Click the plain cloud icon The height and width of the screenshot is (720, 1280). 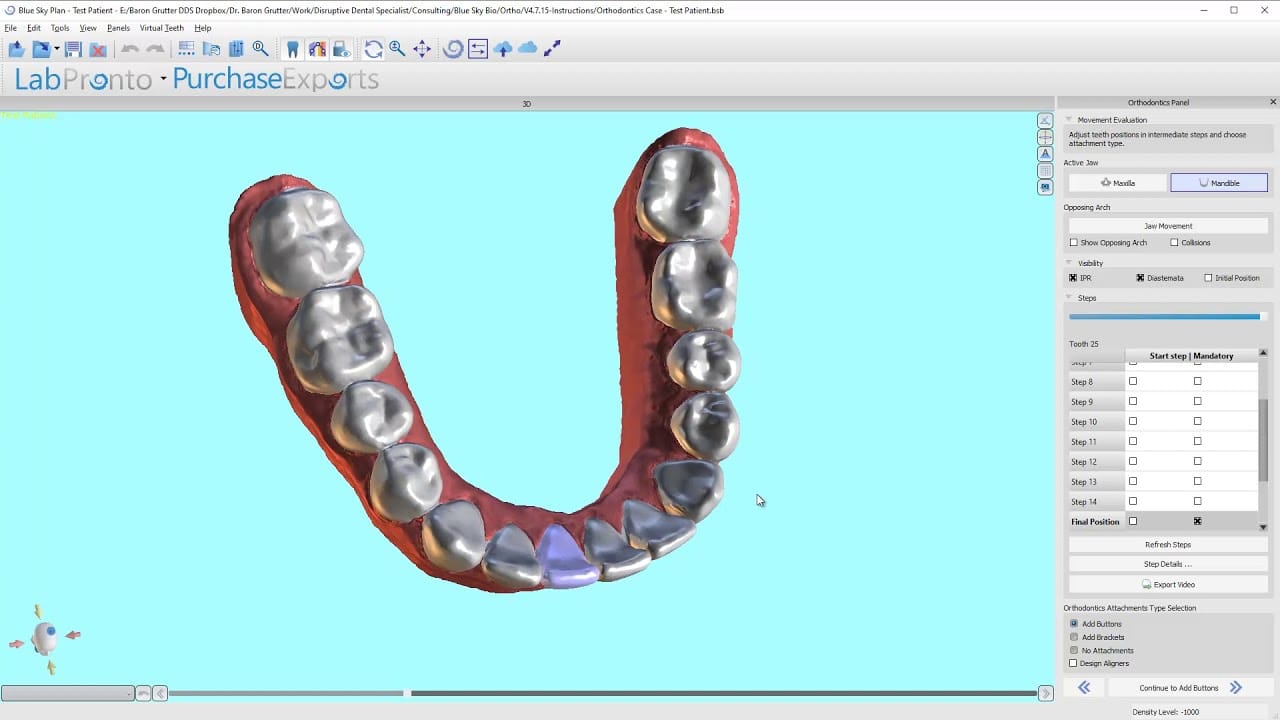pos(527,48)
